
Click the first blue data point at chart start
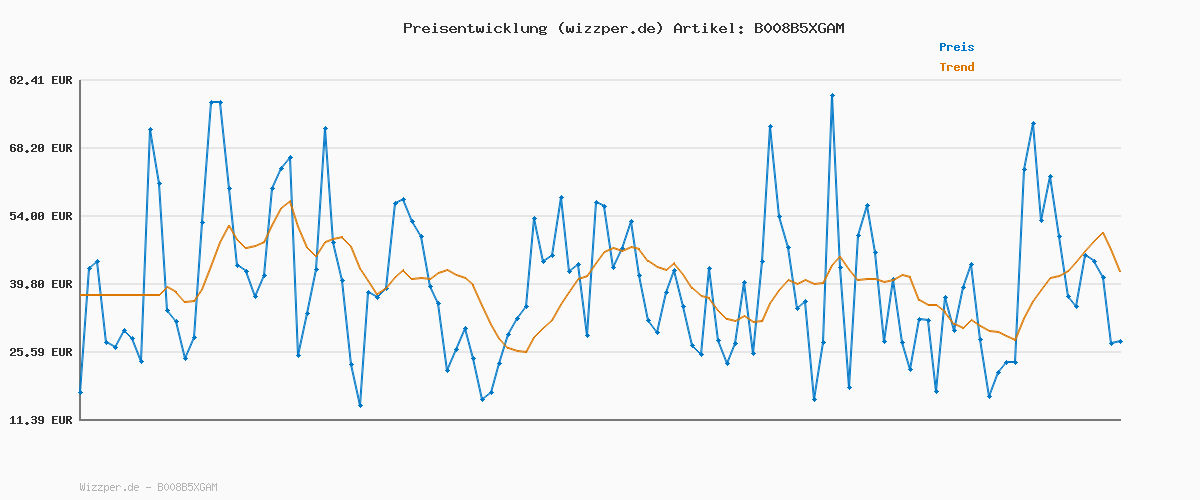80,392
